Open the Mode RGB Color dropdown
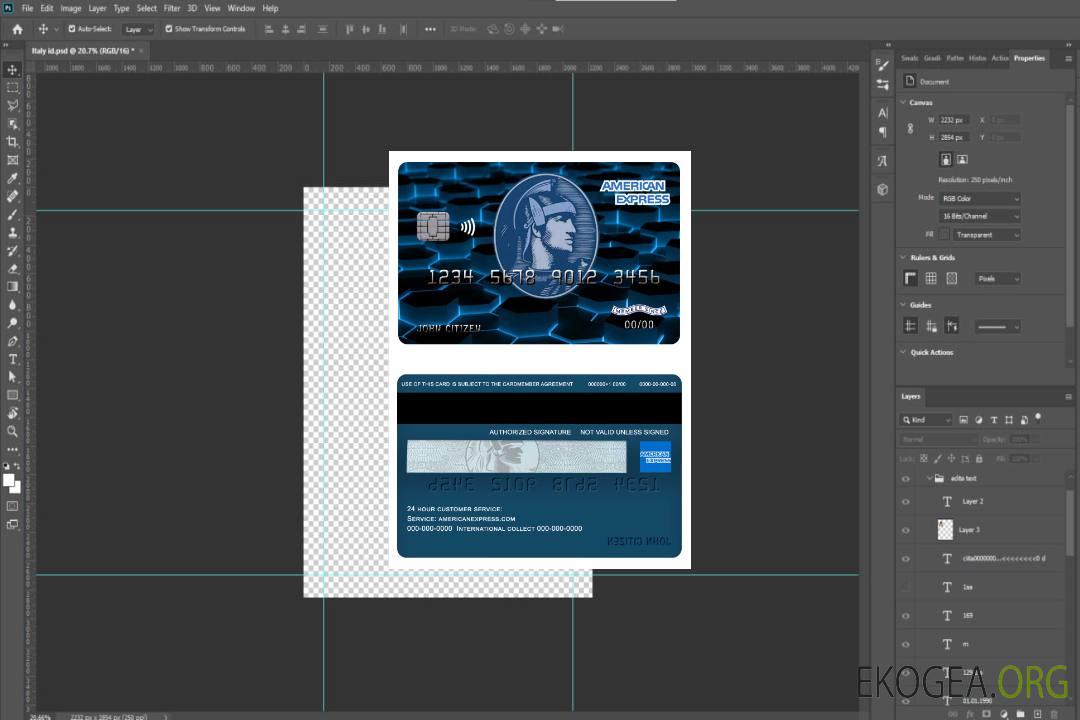Image resolution: width=1080 pixels, height=720 pixels. point(979,198)
